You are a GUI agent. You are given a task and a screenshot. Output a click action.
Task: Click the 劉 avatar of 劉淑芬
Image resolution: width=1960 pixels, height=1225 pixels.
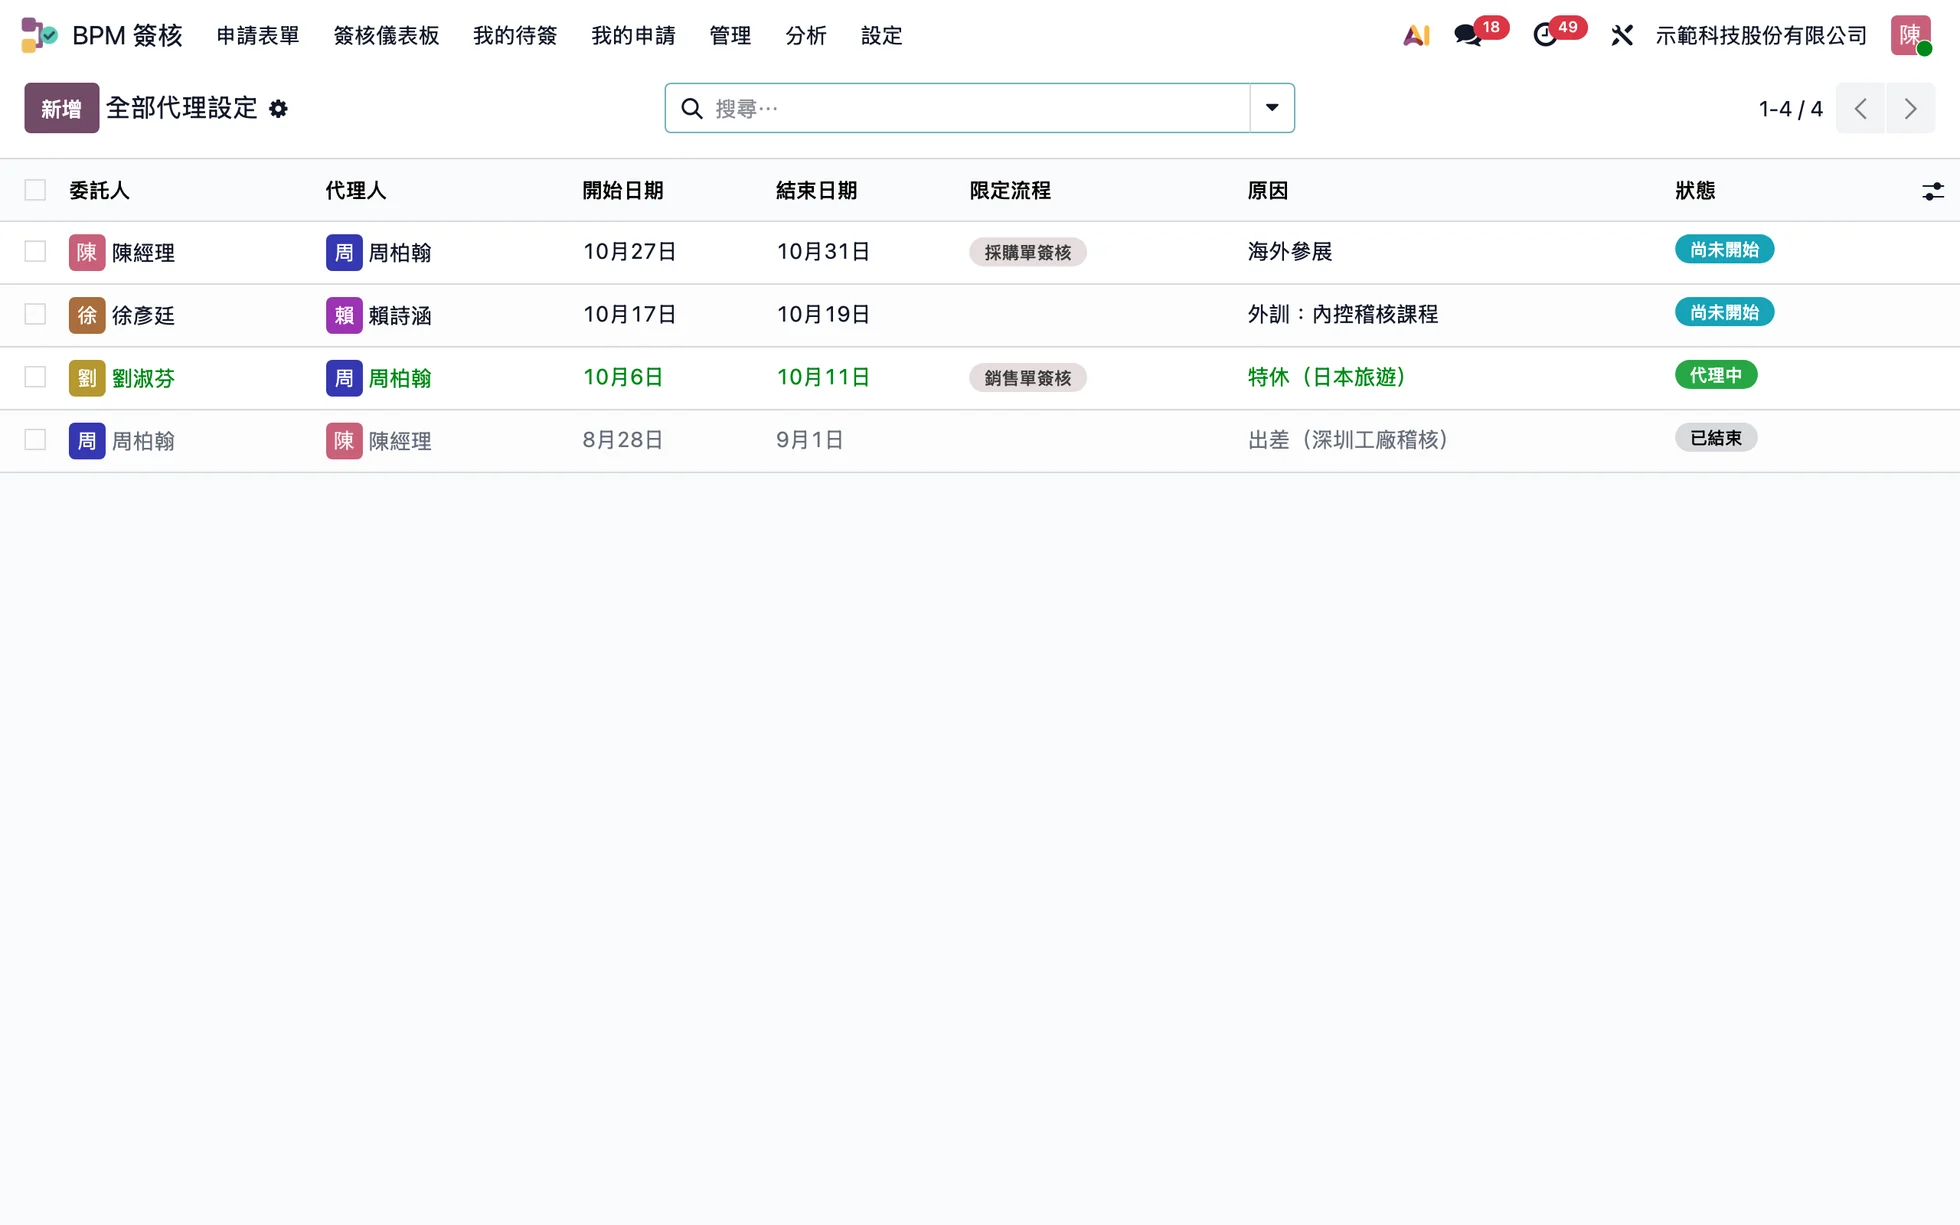pyautogui.click(x=87, y=378)
